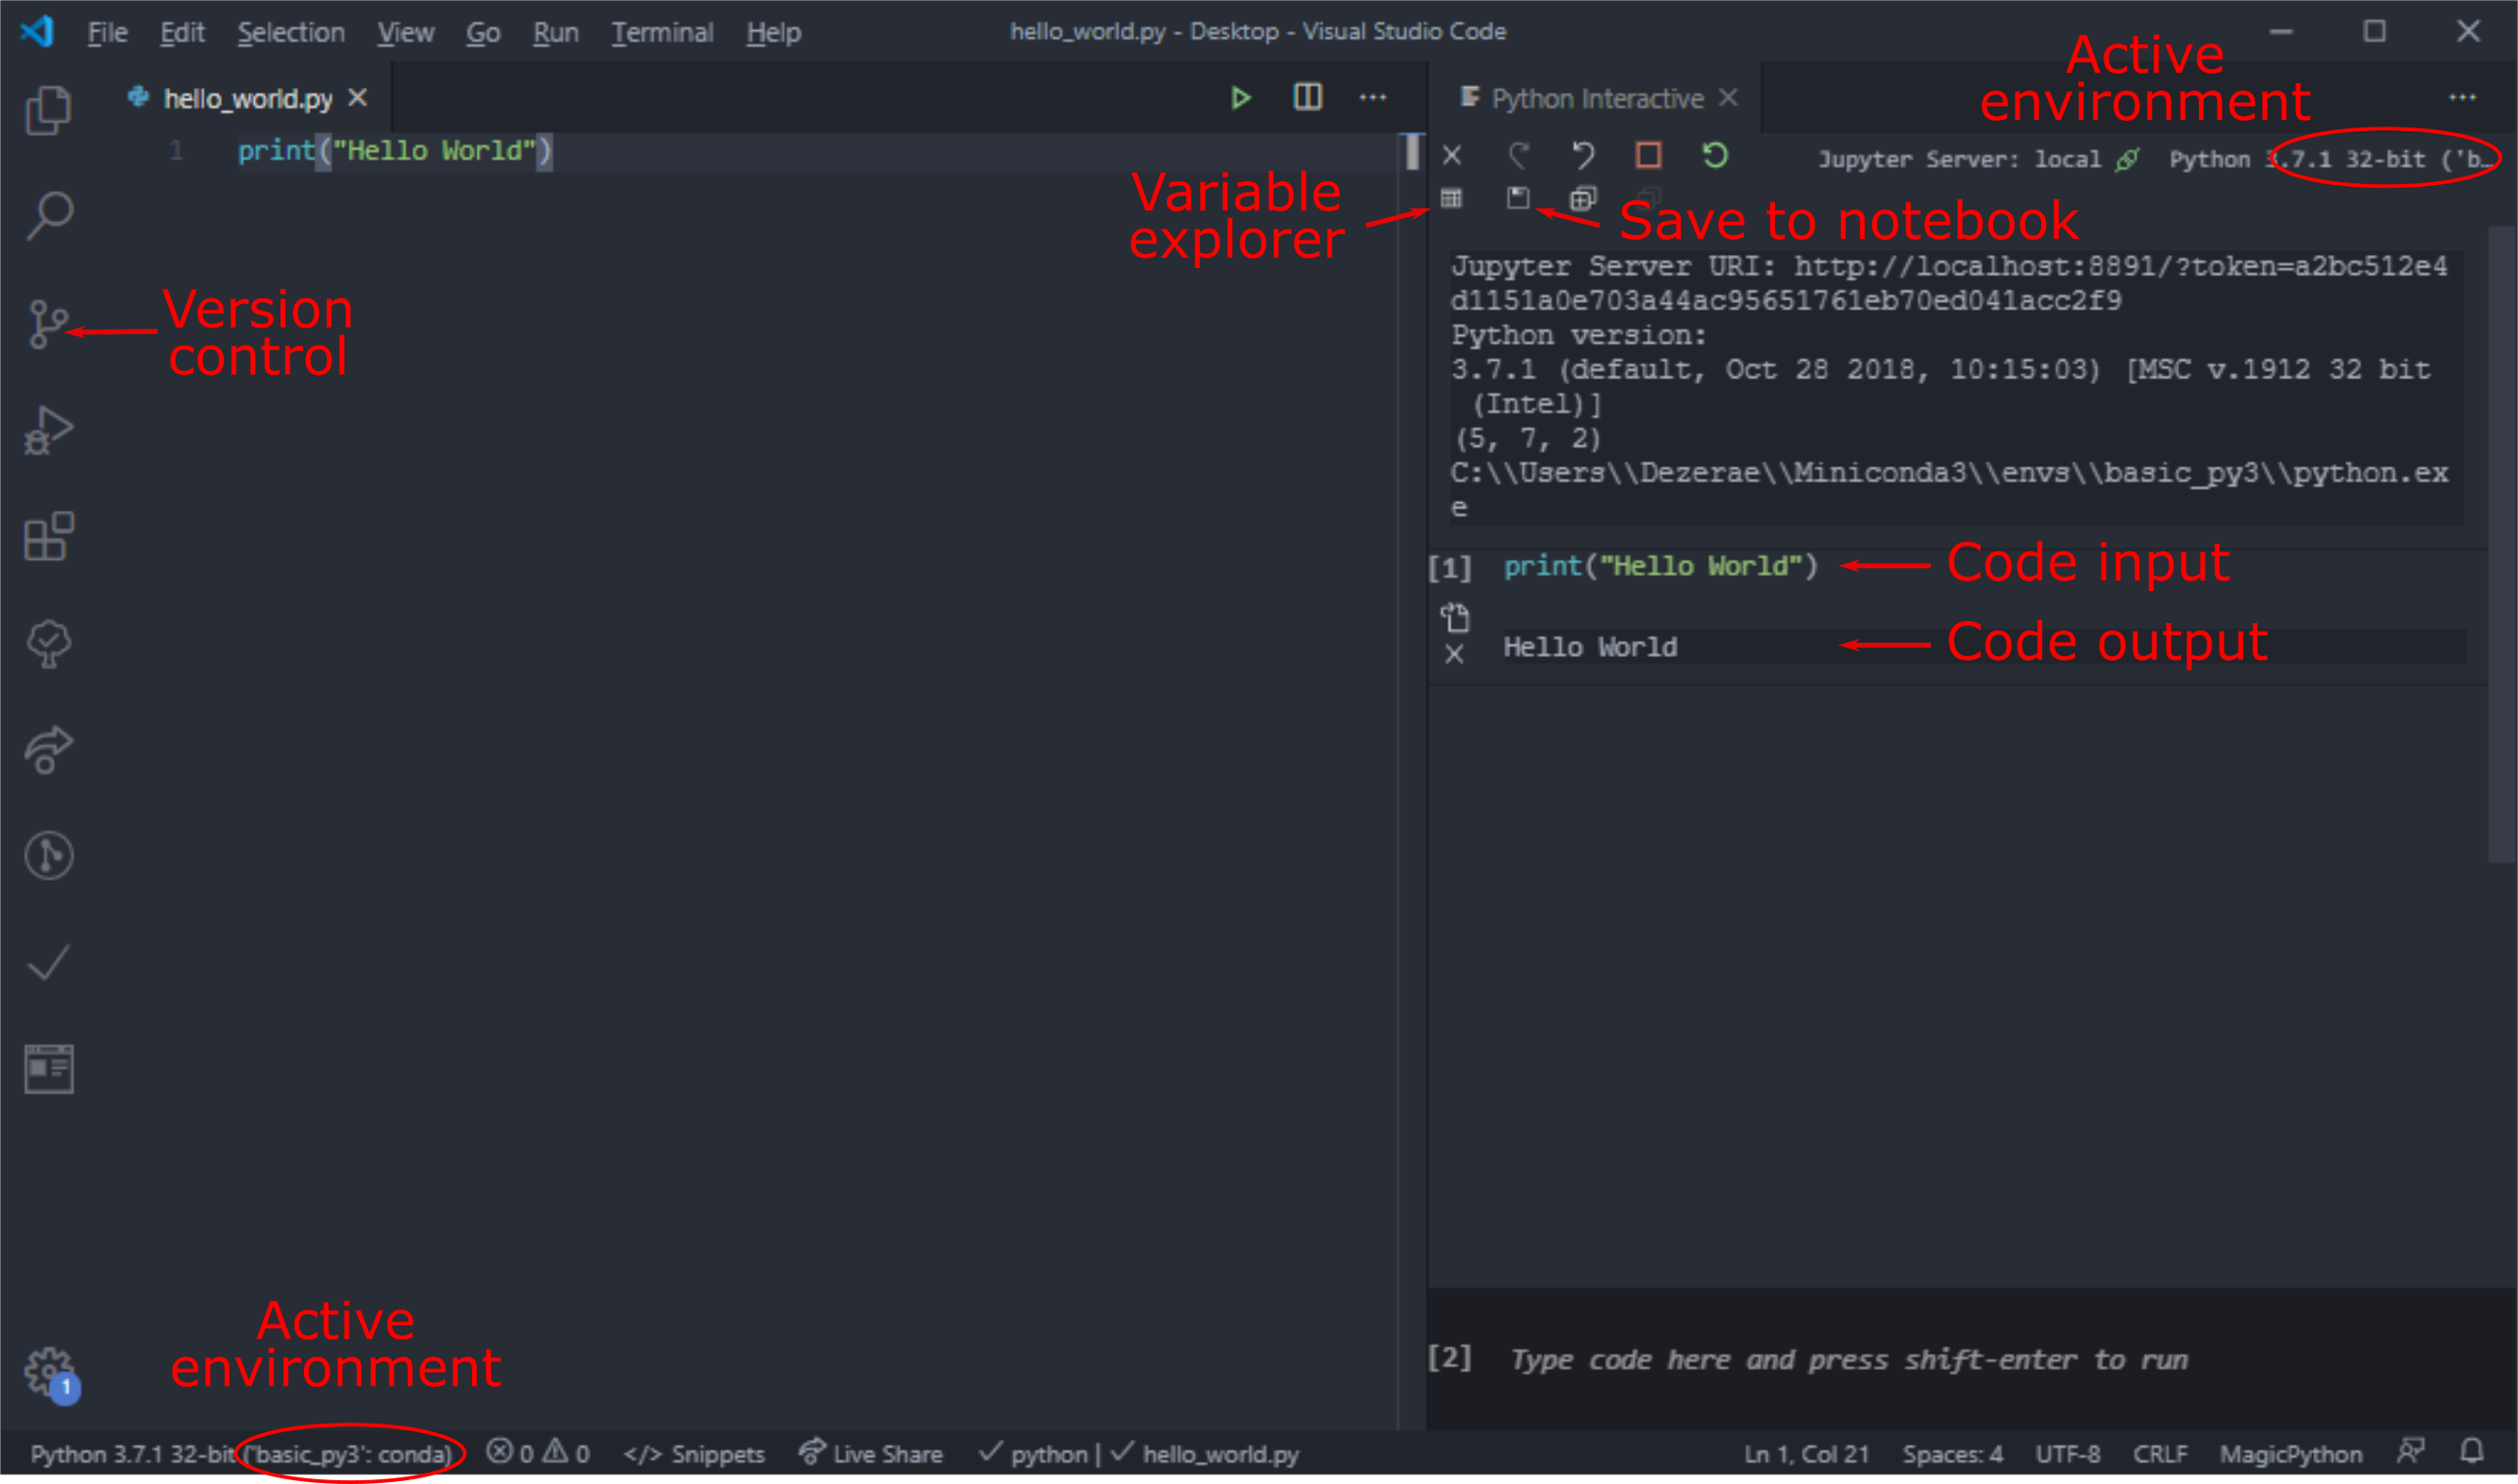Open the Run and Debug view
Viewport: 2518px width, 1484px height.
[x=48, y=431]
